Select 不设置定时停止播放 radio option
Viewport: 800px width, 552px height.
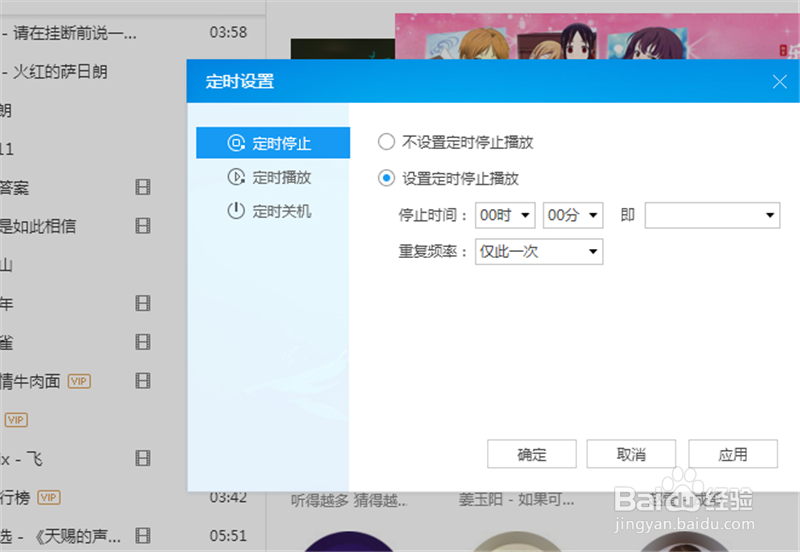(x=386, y=142)
